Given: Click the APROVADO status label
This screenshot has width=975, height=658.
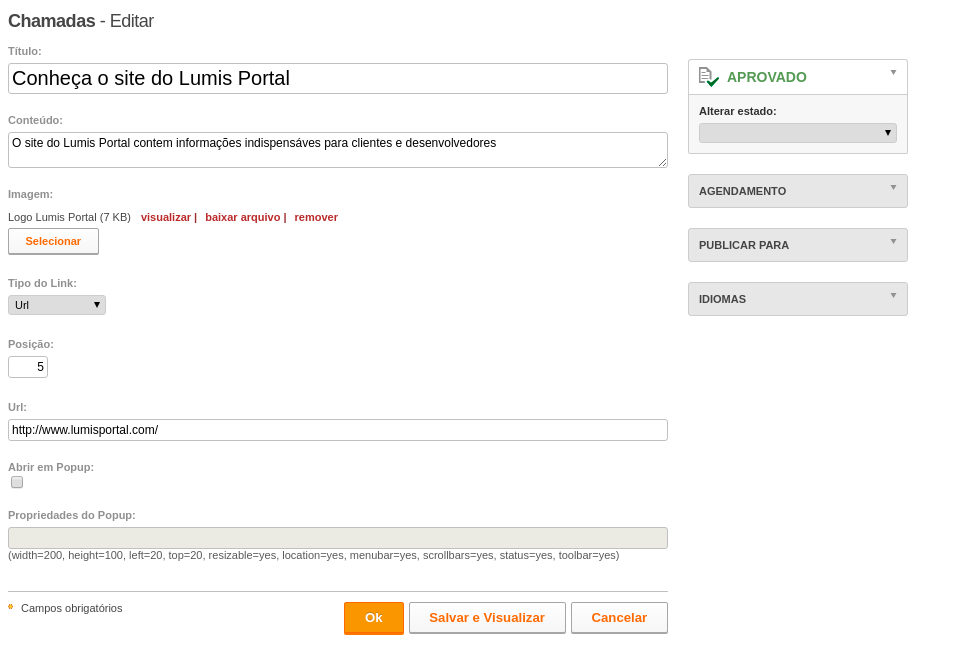Looking at the screenshot, I should pos(767,77).
